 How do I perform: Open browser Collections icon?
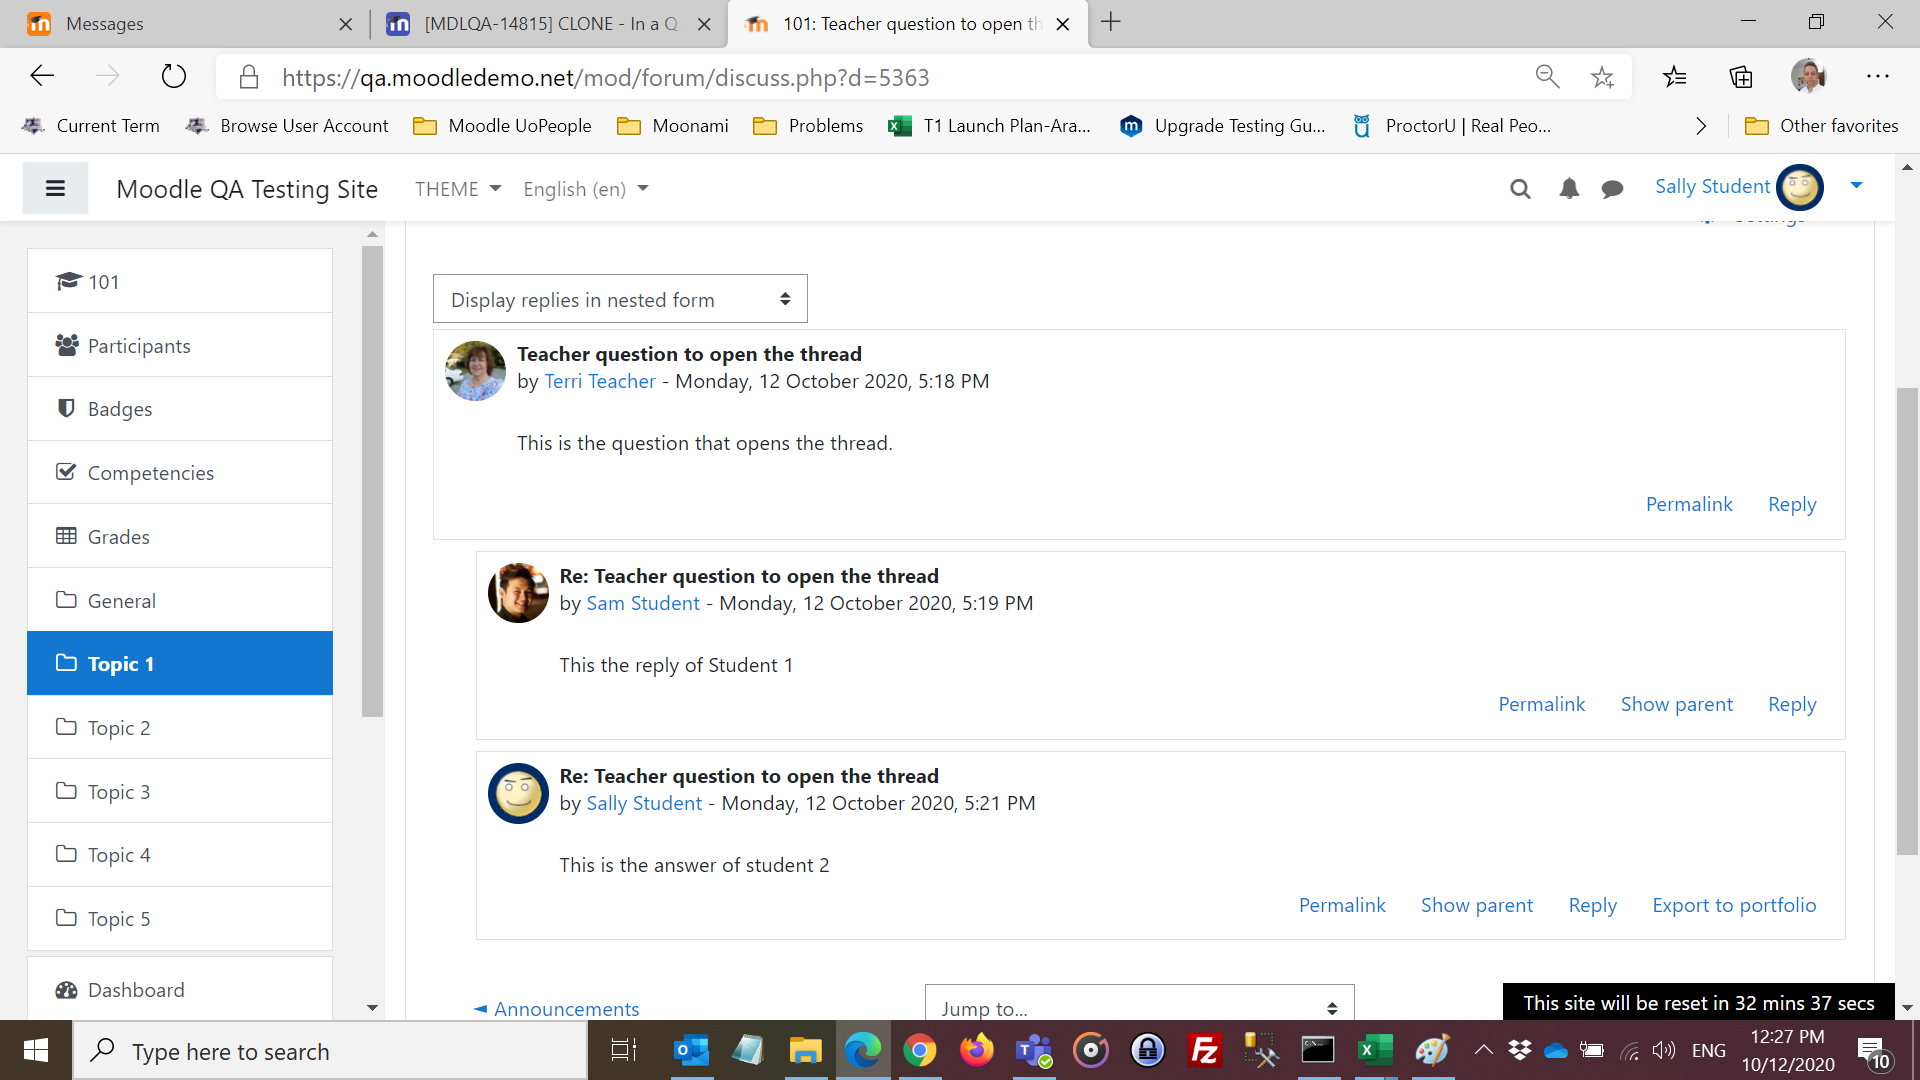[x=1741, y=76]
